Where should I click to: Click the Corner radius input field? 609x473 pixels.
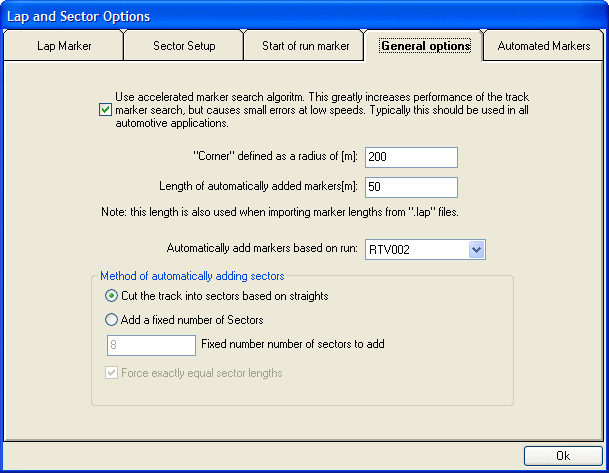click(x=411, y=157)
